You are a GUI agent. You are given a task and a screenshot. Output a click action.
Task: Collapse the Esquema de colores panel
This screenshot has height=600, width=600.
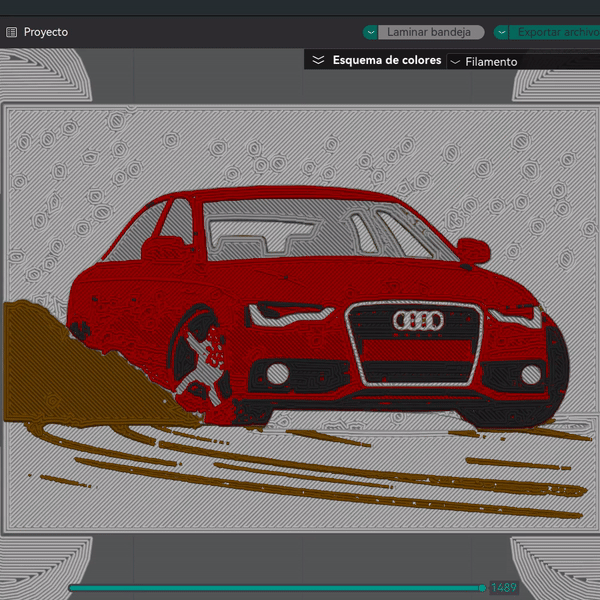tap(318, 60)
